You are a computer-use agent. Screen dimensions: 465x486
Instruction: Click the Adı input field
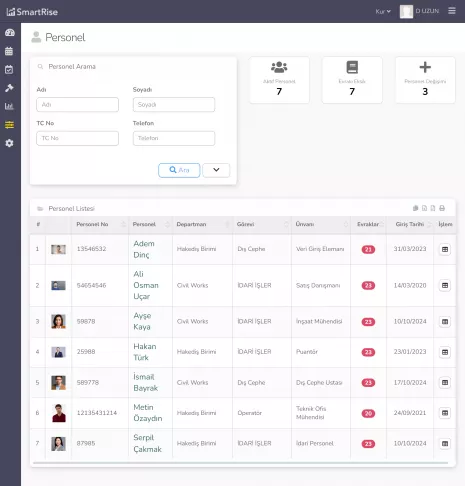tap(77, 105)
